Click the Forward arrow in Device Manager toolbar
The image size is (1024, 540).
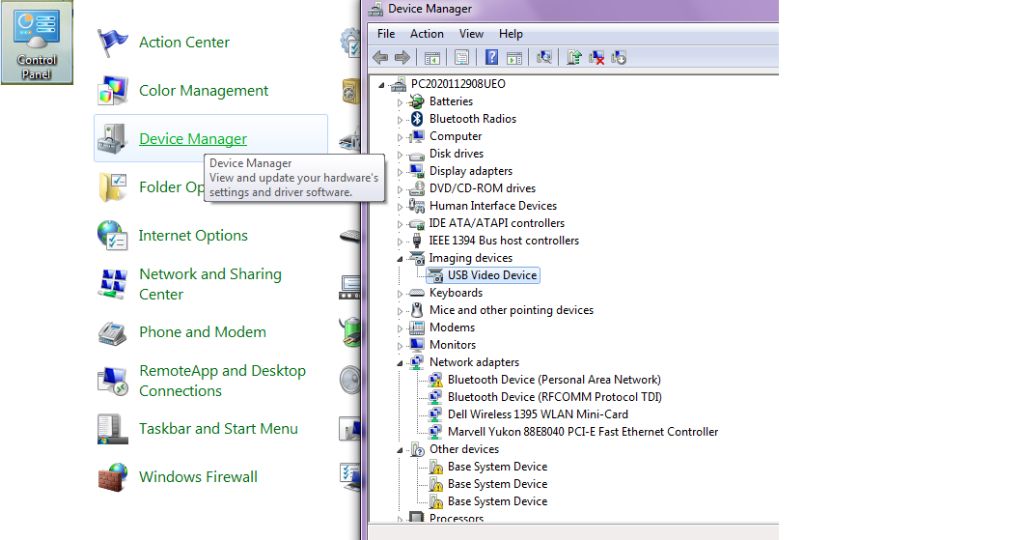(402, 57)
